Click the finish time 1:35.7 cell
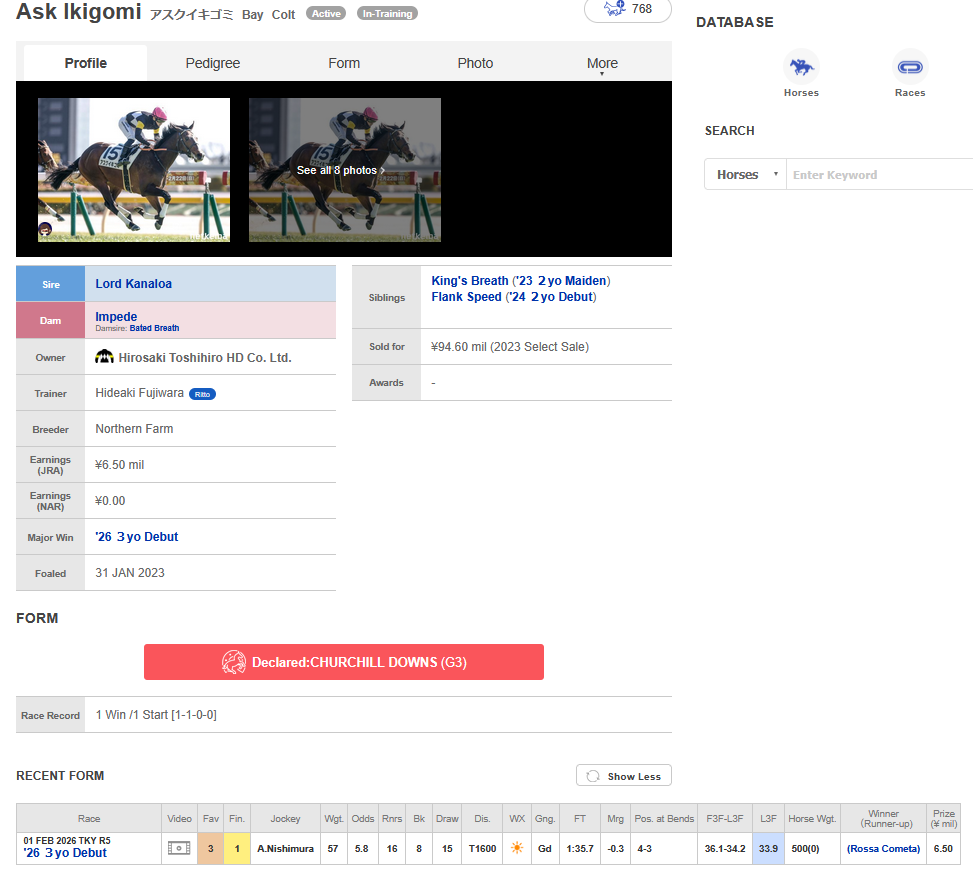The image size is (973, 876). 580,848
